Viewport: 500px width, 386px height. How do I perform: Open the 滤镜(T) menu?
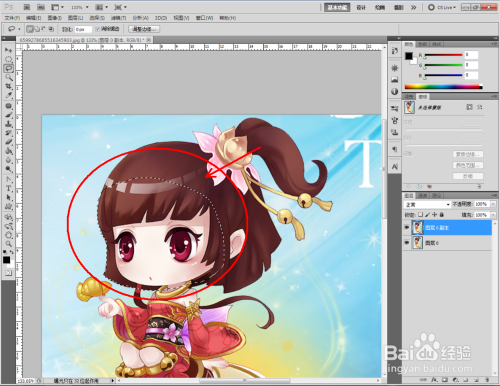[x=118, y=18]
